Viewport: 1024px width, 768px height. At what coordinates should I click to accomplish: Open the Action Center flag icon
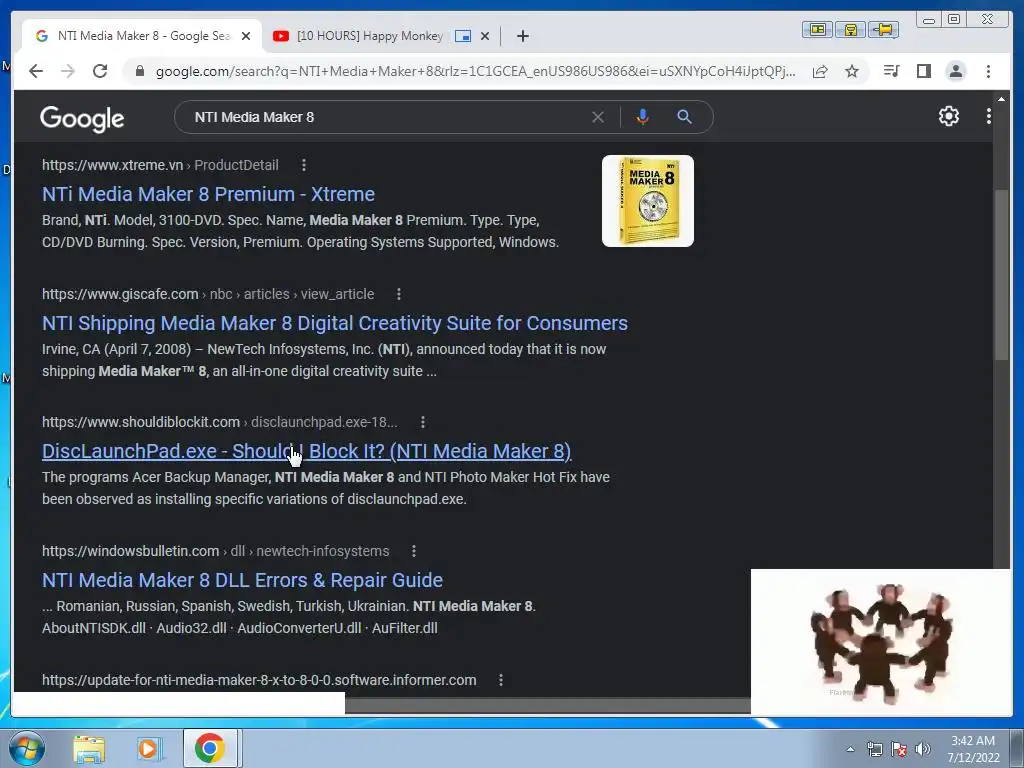tap(899, 749)
